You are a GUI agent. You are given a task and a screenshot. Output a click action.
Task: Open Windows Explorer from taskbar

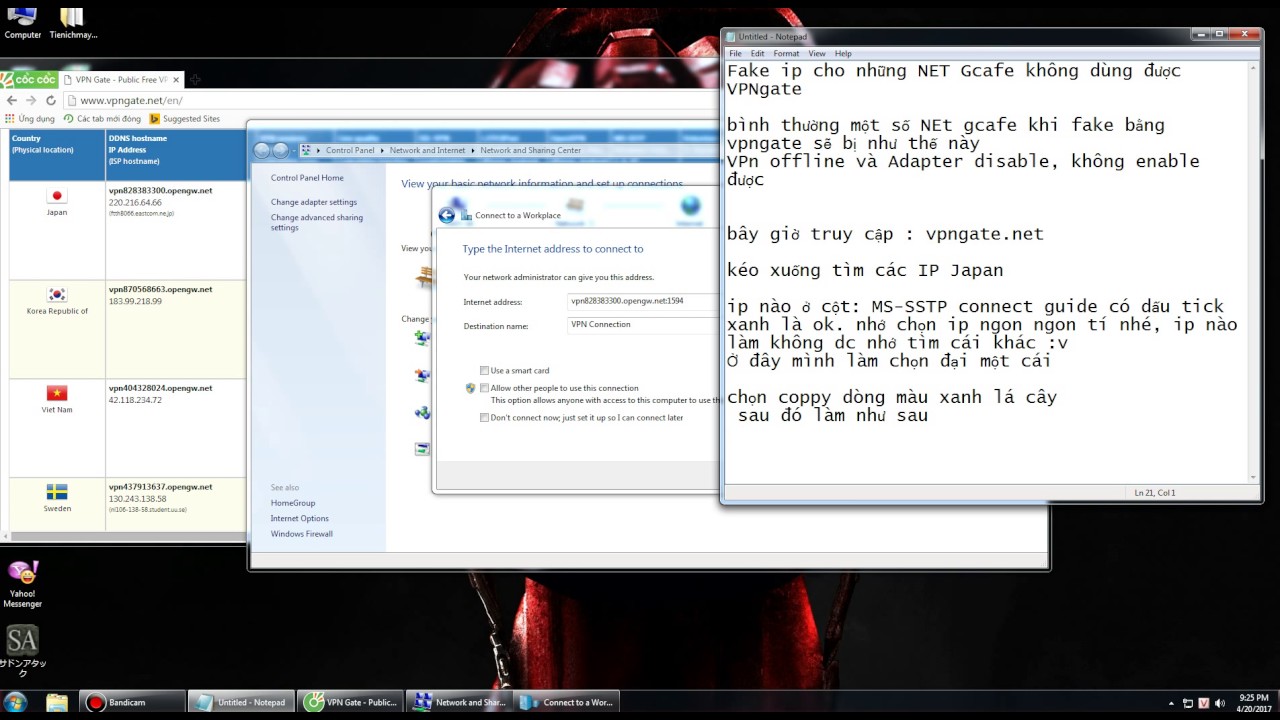coord(58,702)
